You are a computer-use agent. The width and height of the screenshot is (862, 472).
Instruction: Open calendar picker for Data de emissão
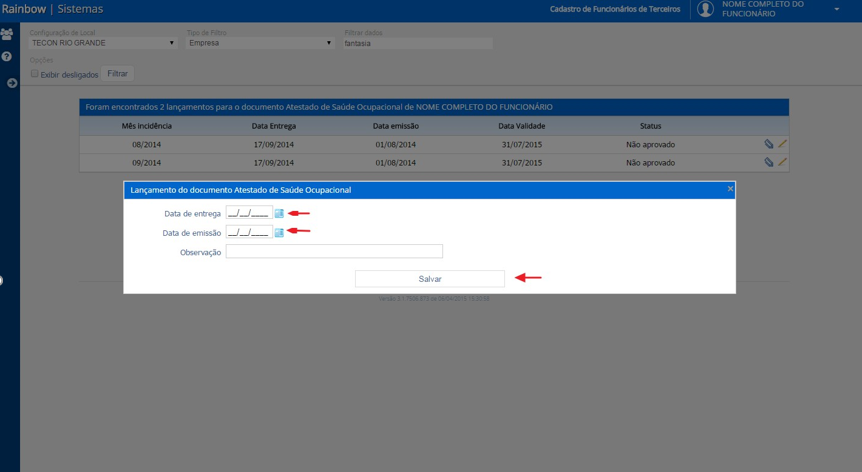[279, 232]
